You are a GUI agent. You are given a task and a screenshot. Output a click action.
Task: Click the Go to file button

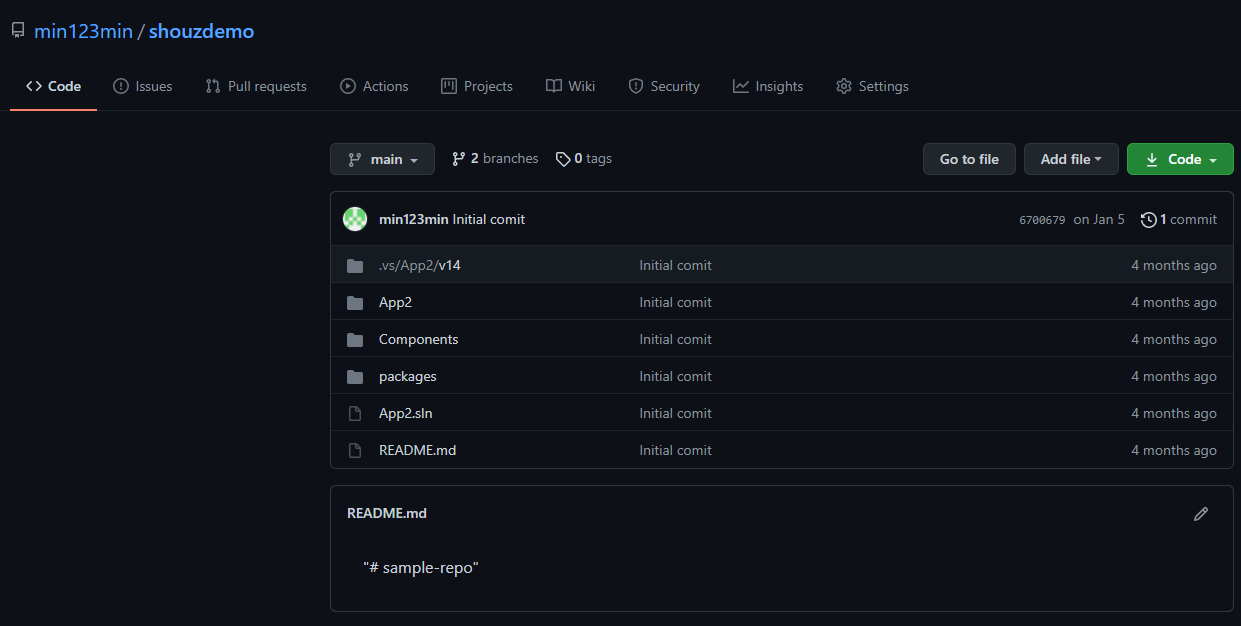(x=969, y=159)
